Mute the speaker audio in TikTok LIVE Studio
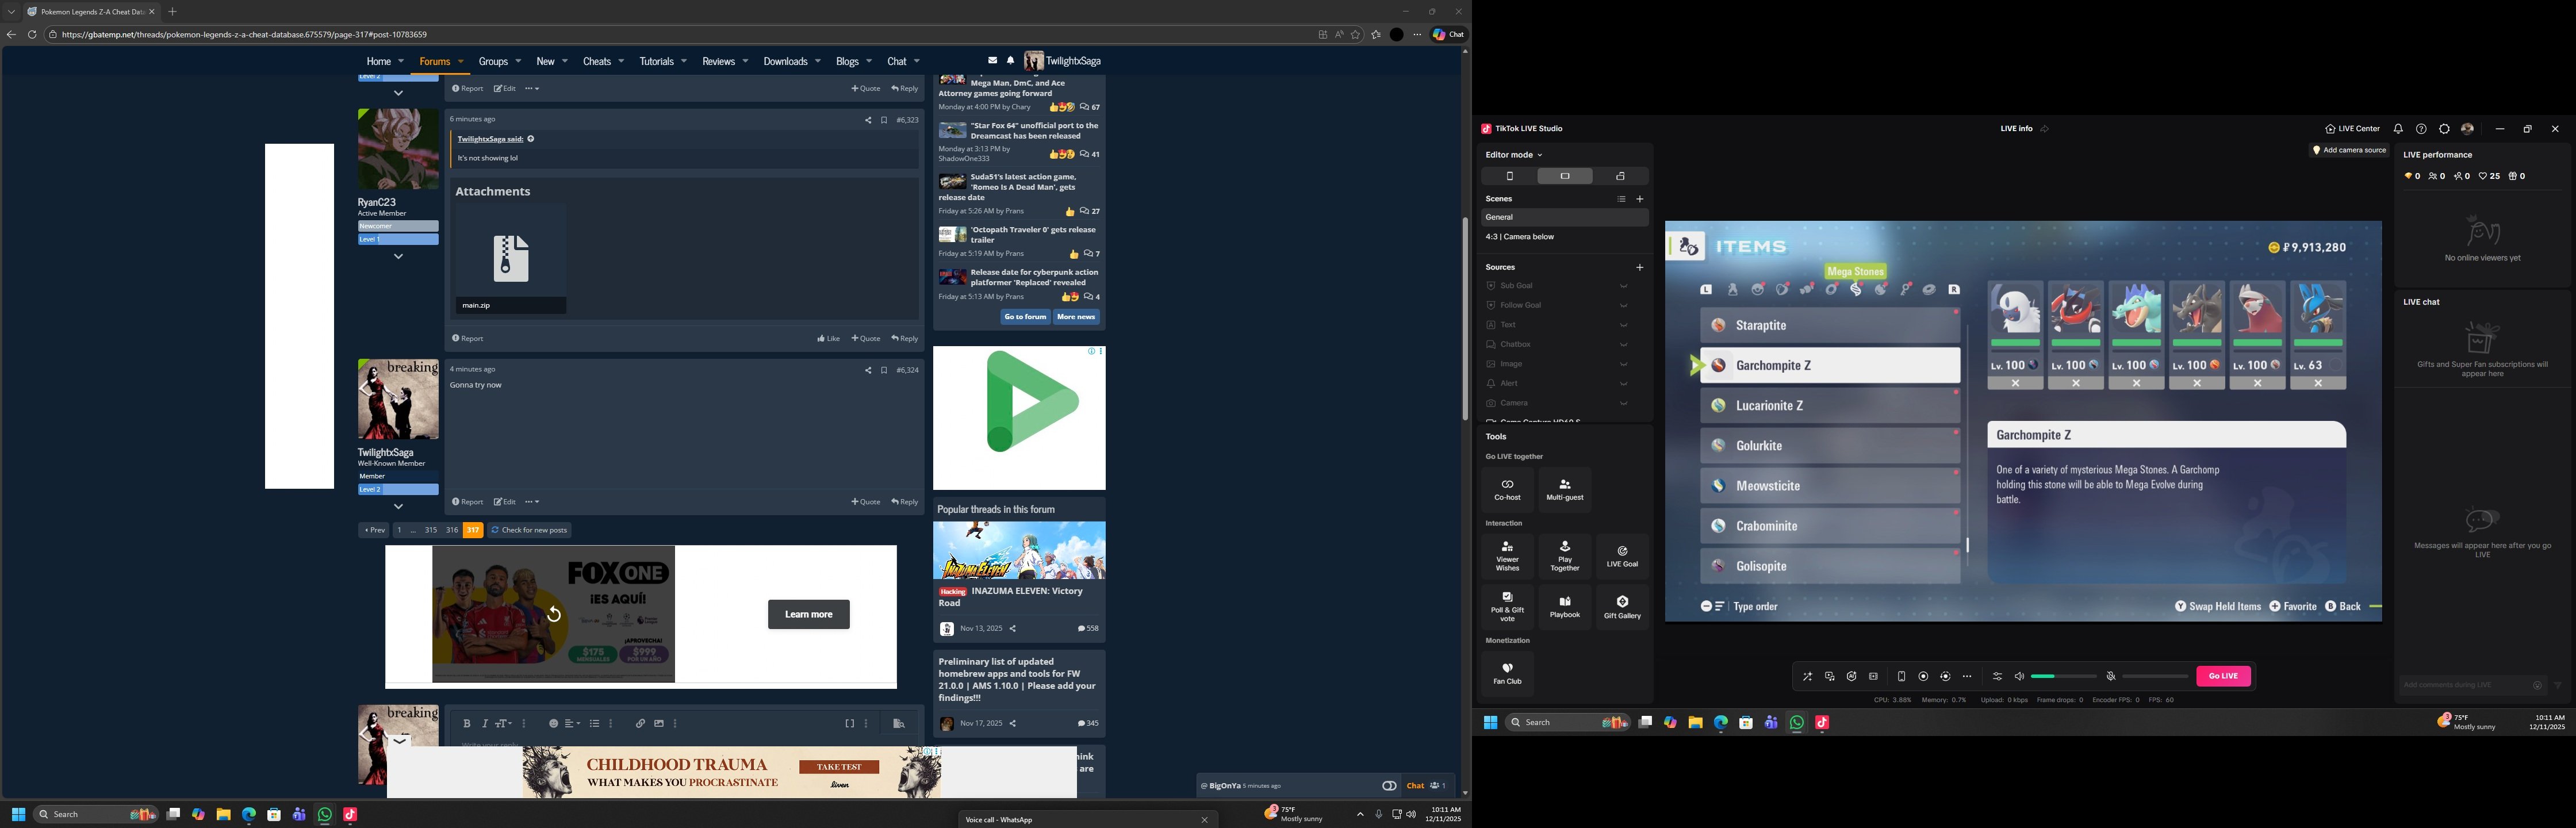The height and width of the screenshot is (828, 2576). pyautogui.click(x=2019, y=677)
